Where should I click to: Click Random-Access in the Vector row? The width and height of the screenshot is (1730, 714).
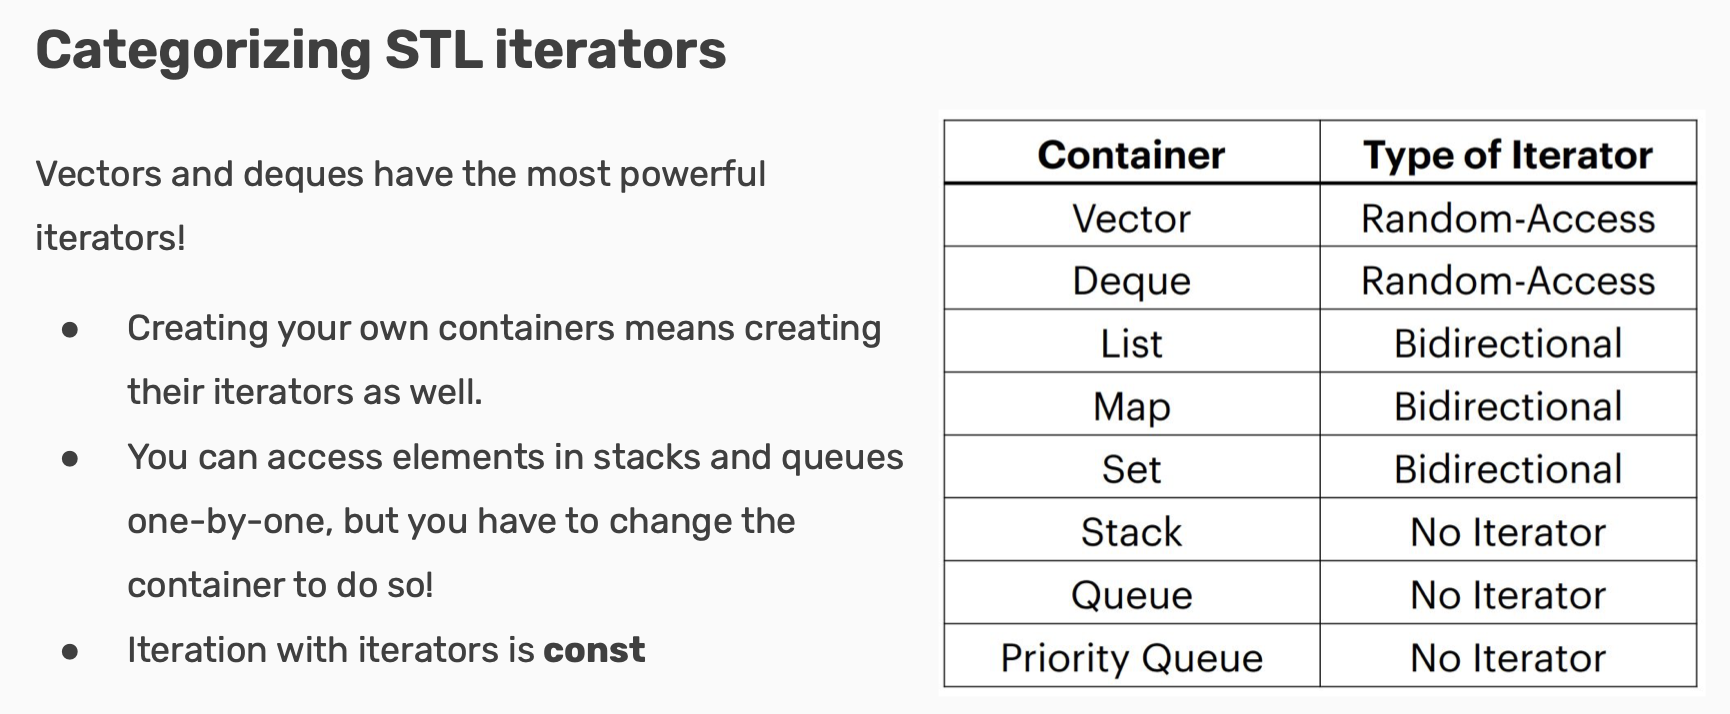pos(1507,218)
